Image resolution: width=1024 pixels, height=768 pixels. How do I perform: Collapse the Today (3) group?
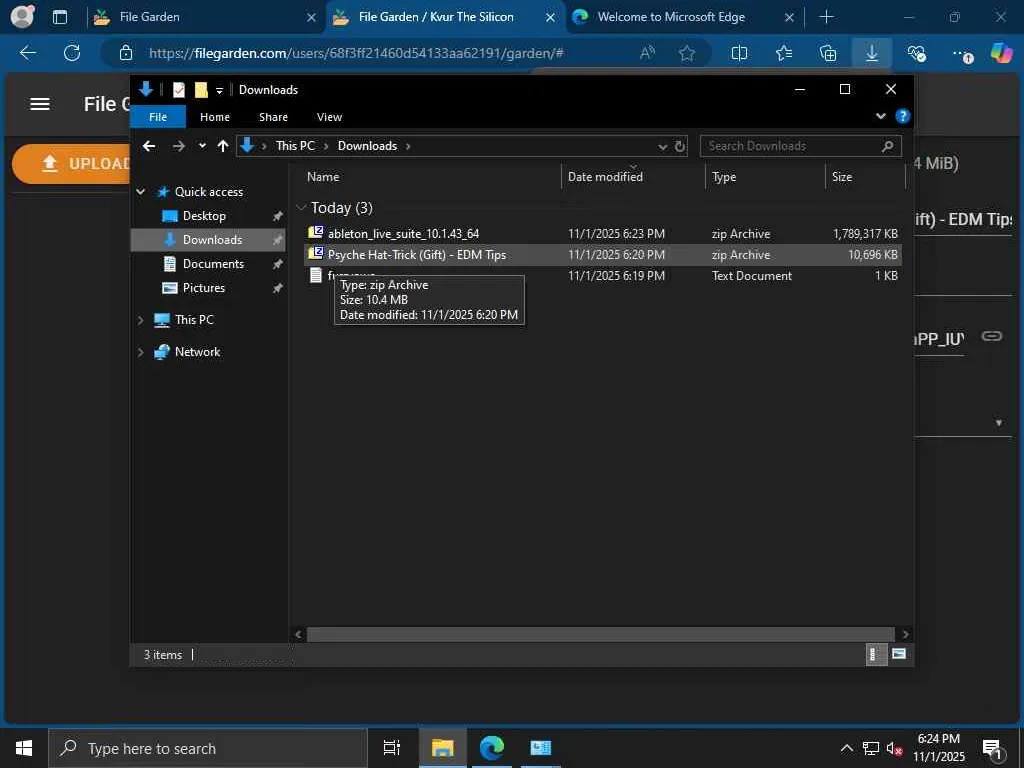301,208
